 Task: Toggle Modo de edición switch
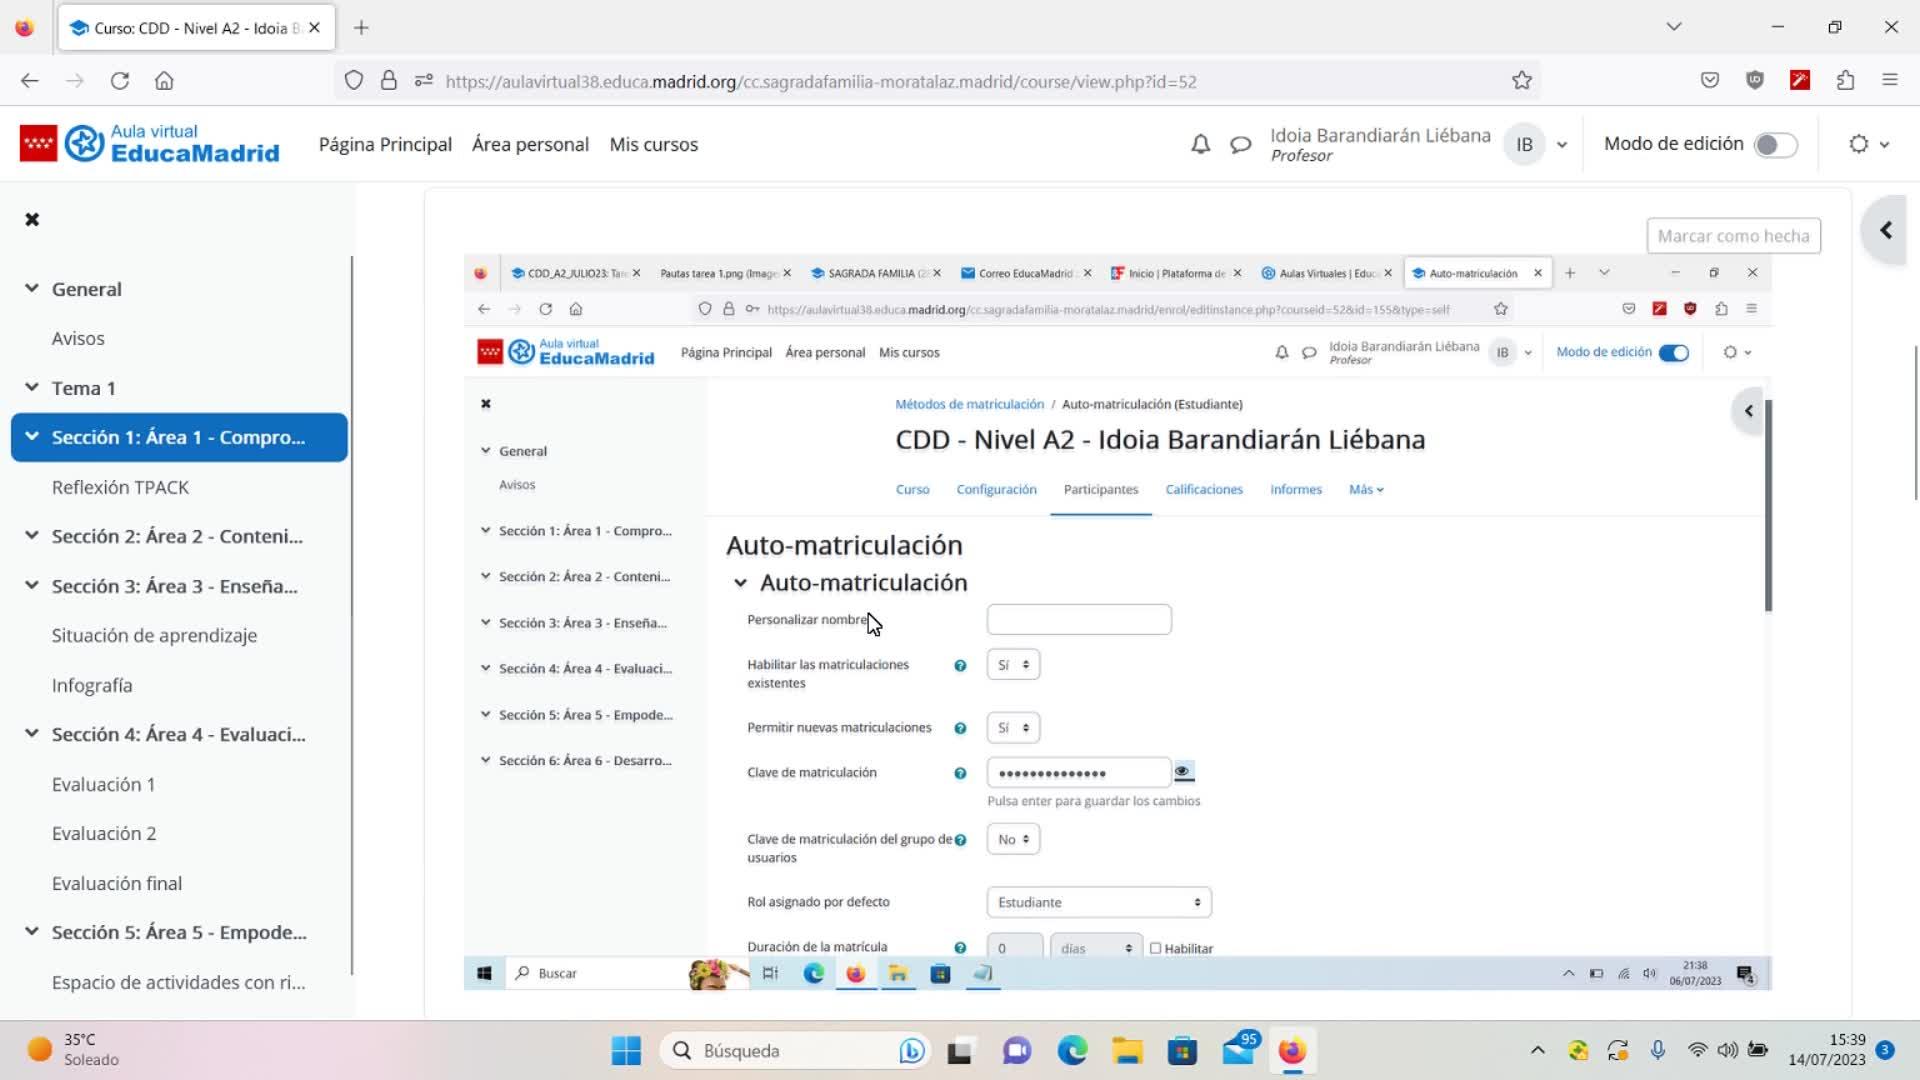click(x=1775, y=145)
